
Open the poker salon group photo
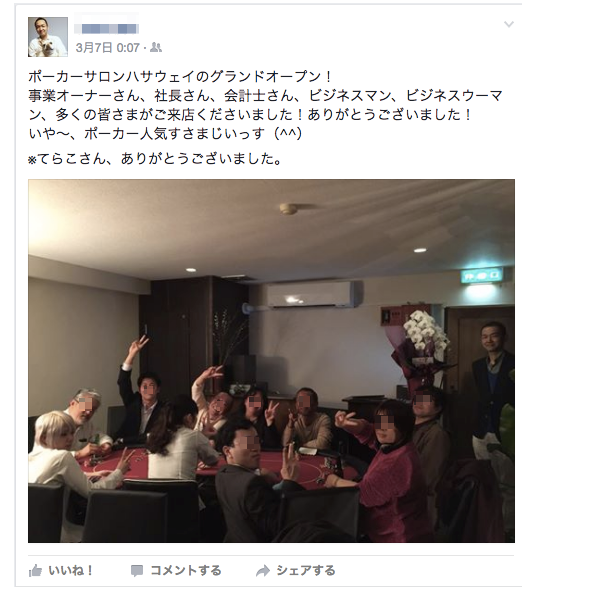(271, 361)
